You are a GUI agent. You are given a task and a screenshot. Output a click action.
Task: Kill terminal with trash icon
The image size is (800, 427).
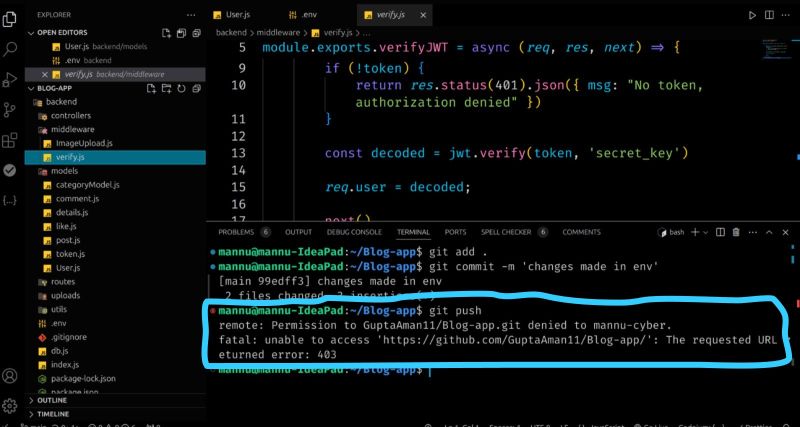[x=736, y=232]
